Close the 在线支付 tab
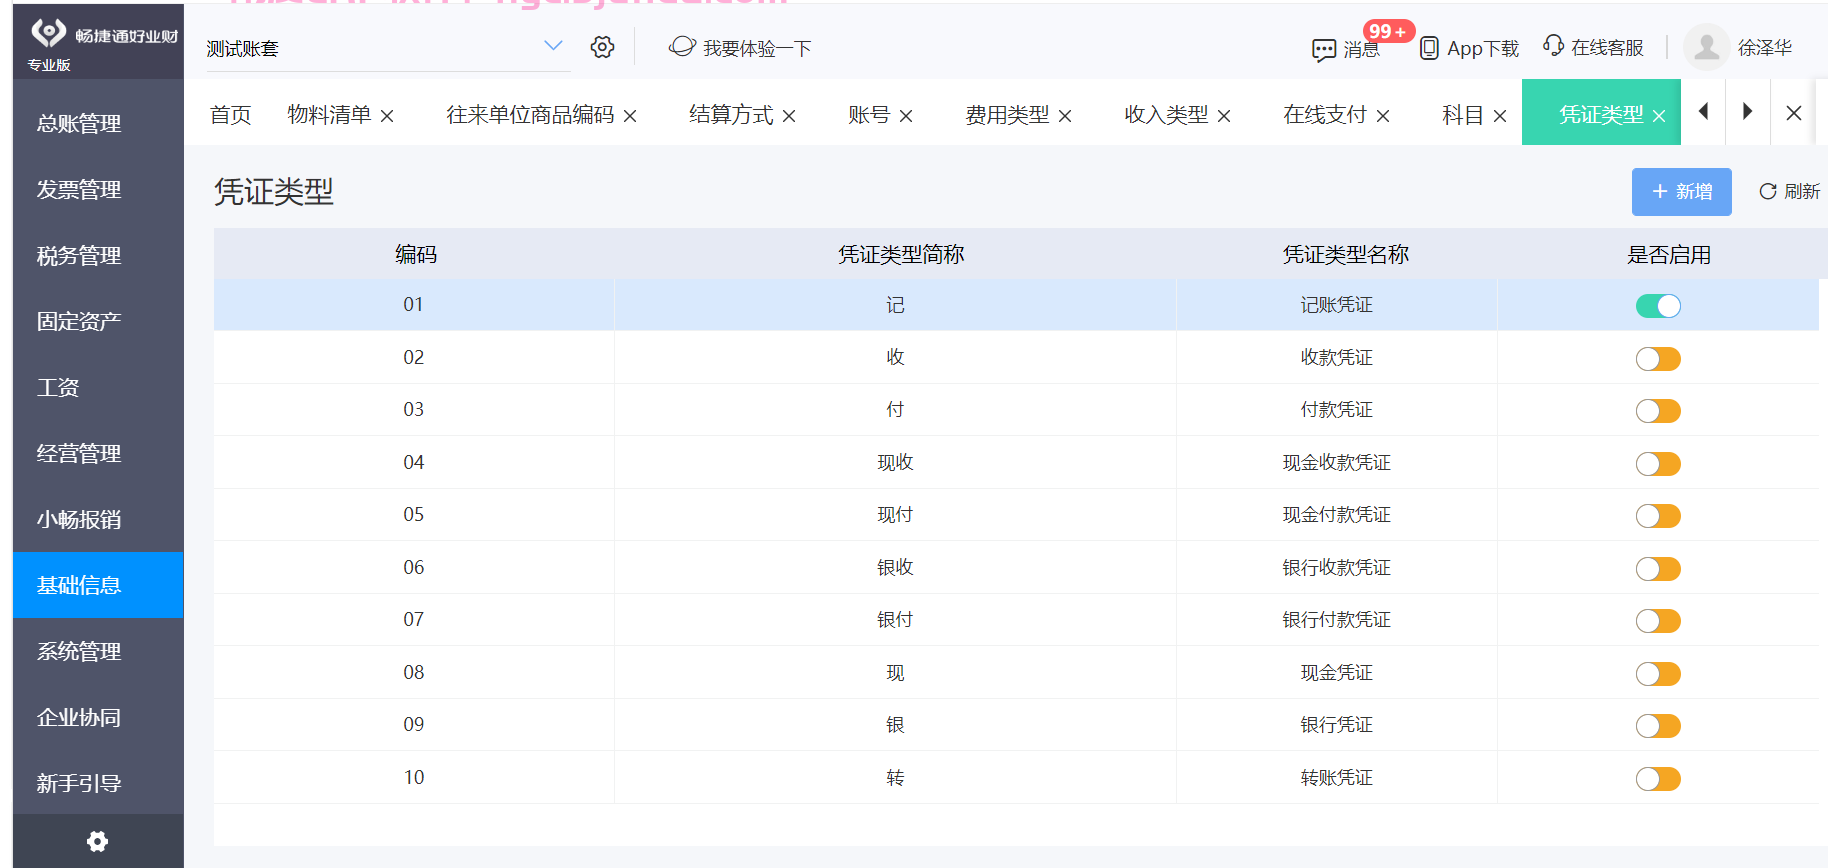Image resolution: width=1828 pixels, height=868 pixels. coord(1383,116)
